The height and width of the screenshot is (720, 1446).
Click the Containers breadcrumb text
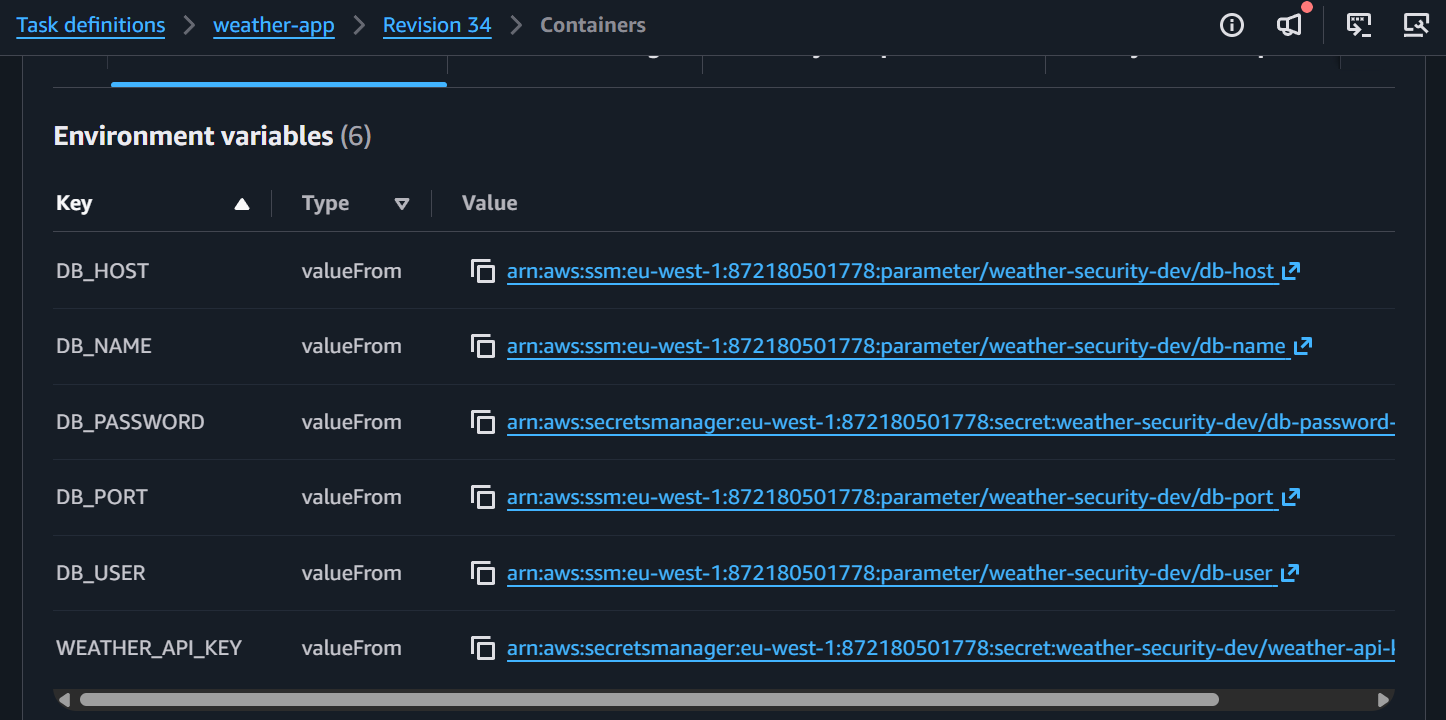pyautogui.click(x=593, y=25)
